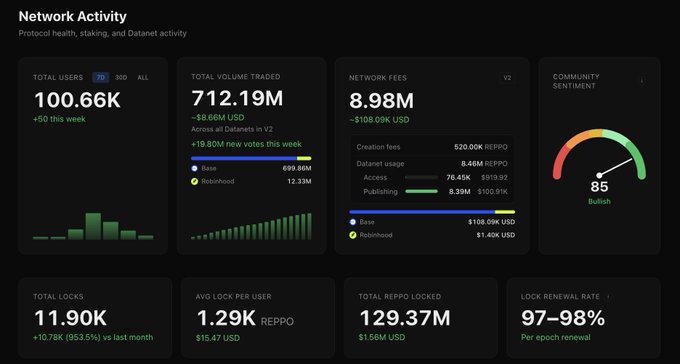This screenshot has height=364, width=680.
Task: Click '+10.78K (953.5%) vs last month'
Action: pyautogui.click(x=93, y=337)
